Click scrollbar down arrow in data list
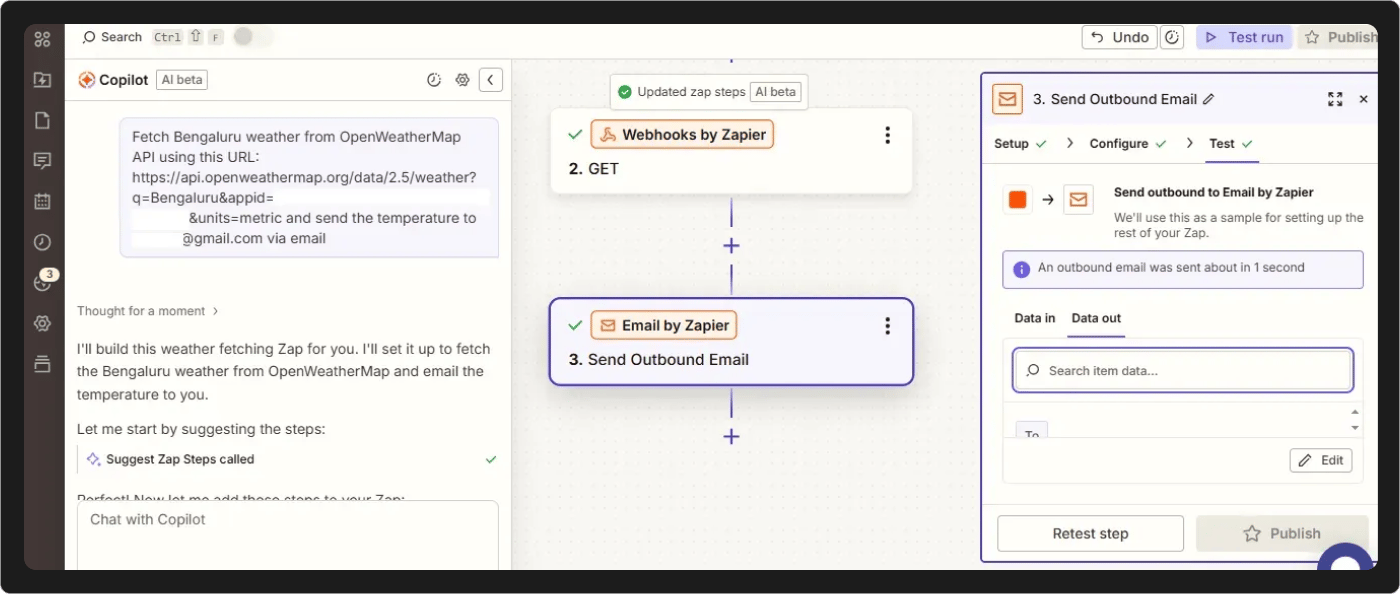 point(1355,428)
